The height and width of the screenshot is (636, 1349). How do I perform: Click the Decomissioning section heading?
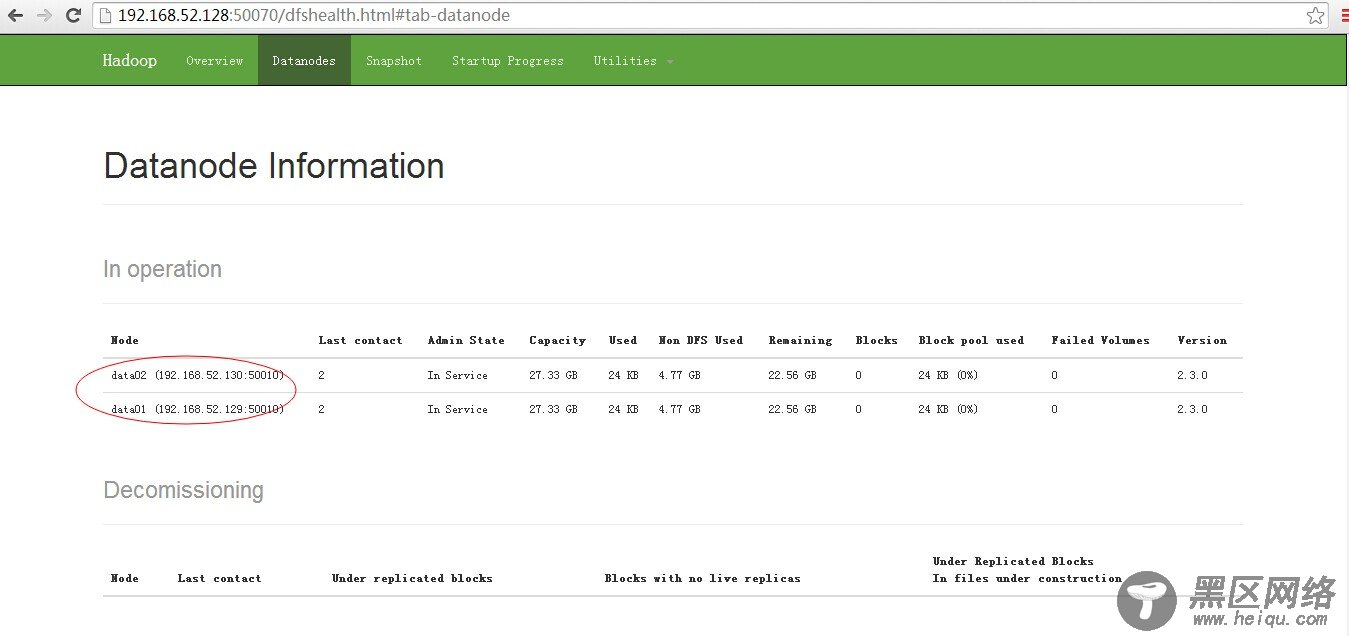click(x=183, y=490)
